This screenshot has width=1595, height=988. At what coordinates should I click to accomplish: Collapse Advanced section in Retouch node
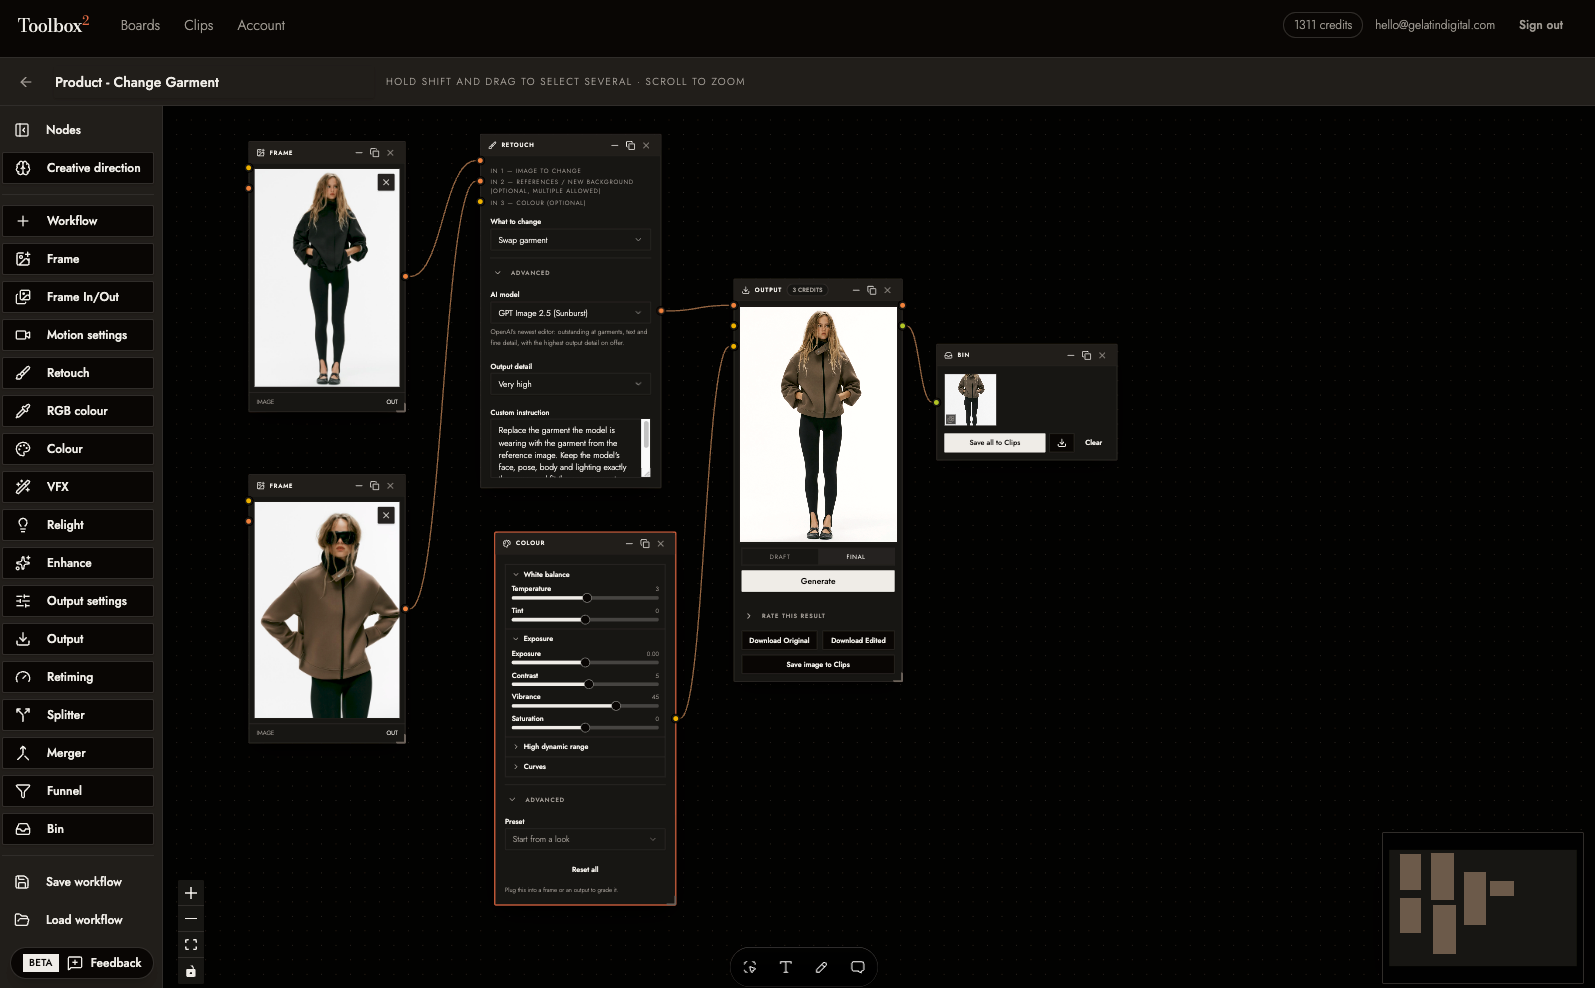click(522, 273)
